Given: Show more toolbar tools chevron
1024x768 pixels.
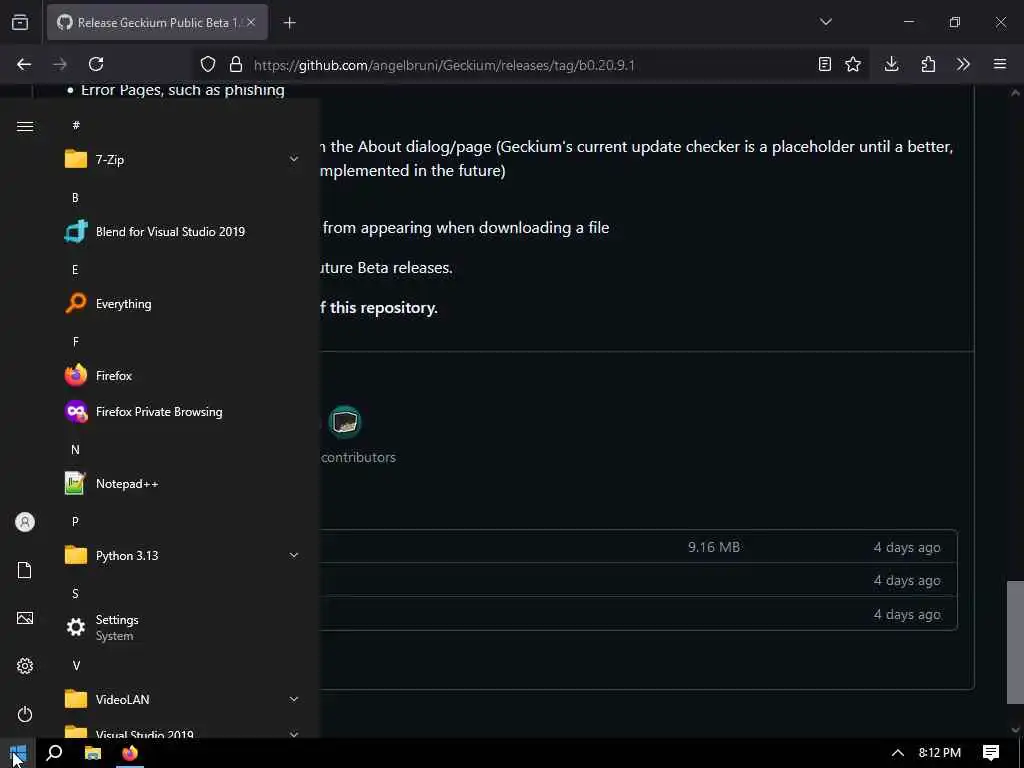Looking at the screenshot, I should point(963,64).
